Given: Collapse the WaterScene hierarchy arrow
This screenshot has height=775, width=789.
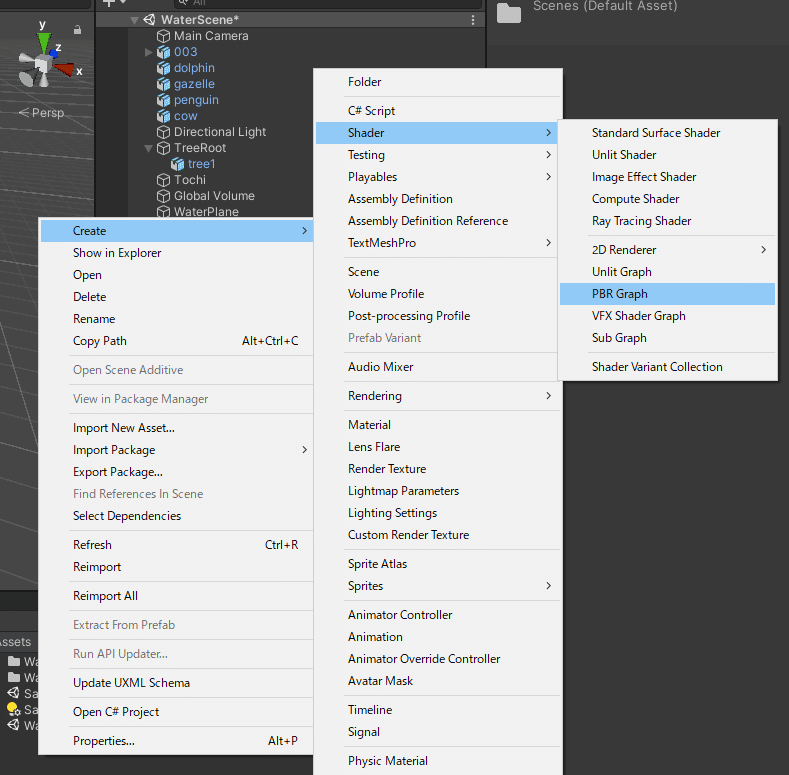Looking at the screenshot, I should (134, 20).
